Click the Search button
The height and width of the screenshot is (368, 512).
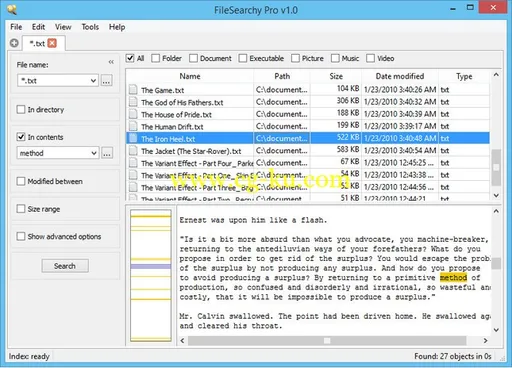65,266
